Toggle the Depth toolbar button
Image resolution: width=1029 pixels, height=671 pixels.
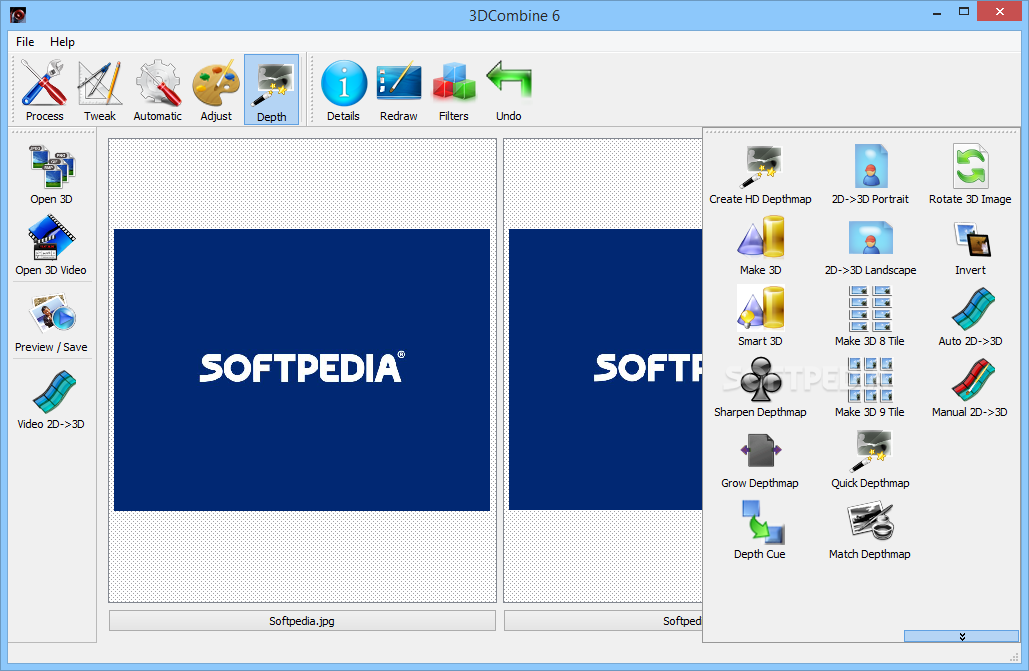click(272, 90)
